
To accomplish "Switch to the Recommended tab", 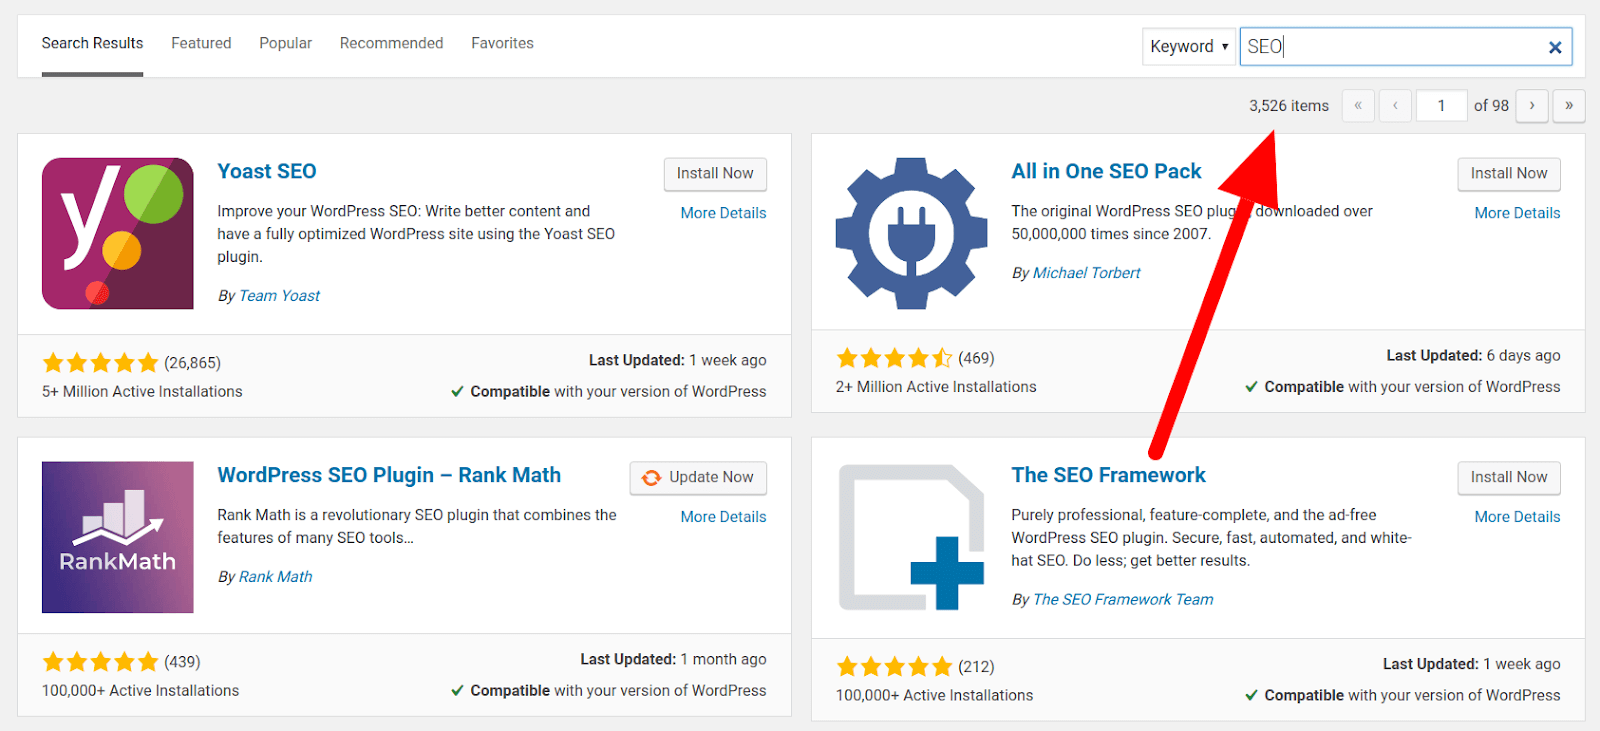I will click(x=391, y=43).
